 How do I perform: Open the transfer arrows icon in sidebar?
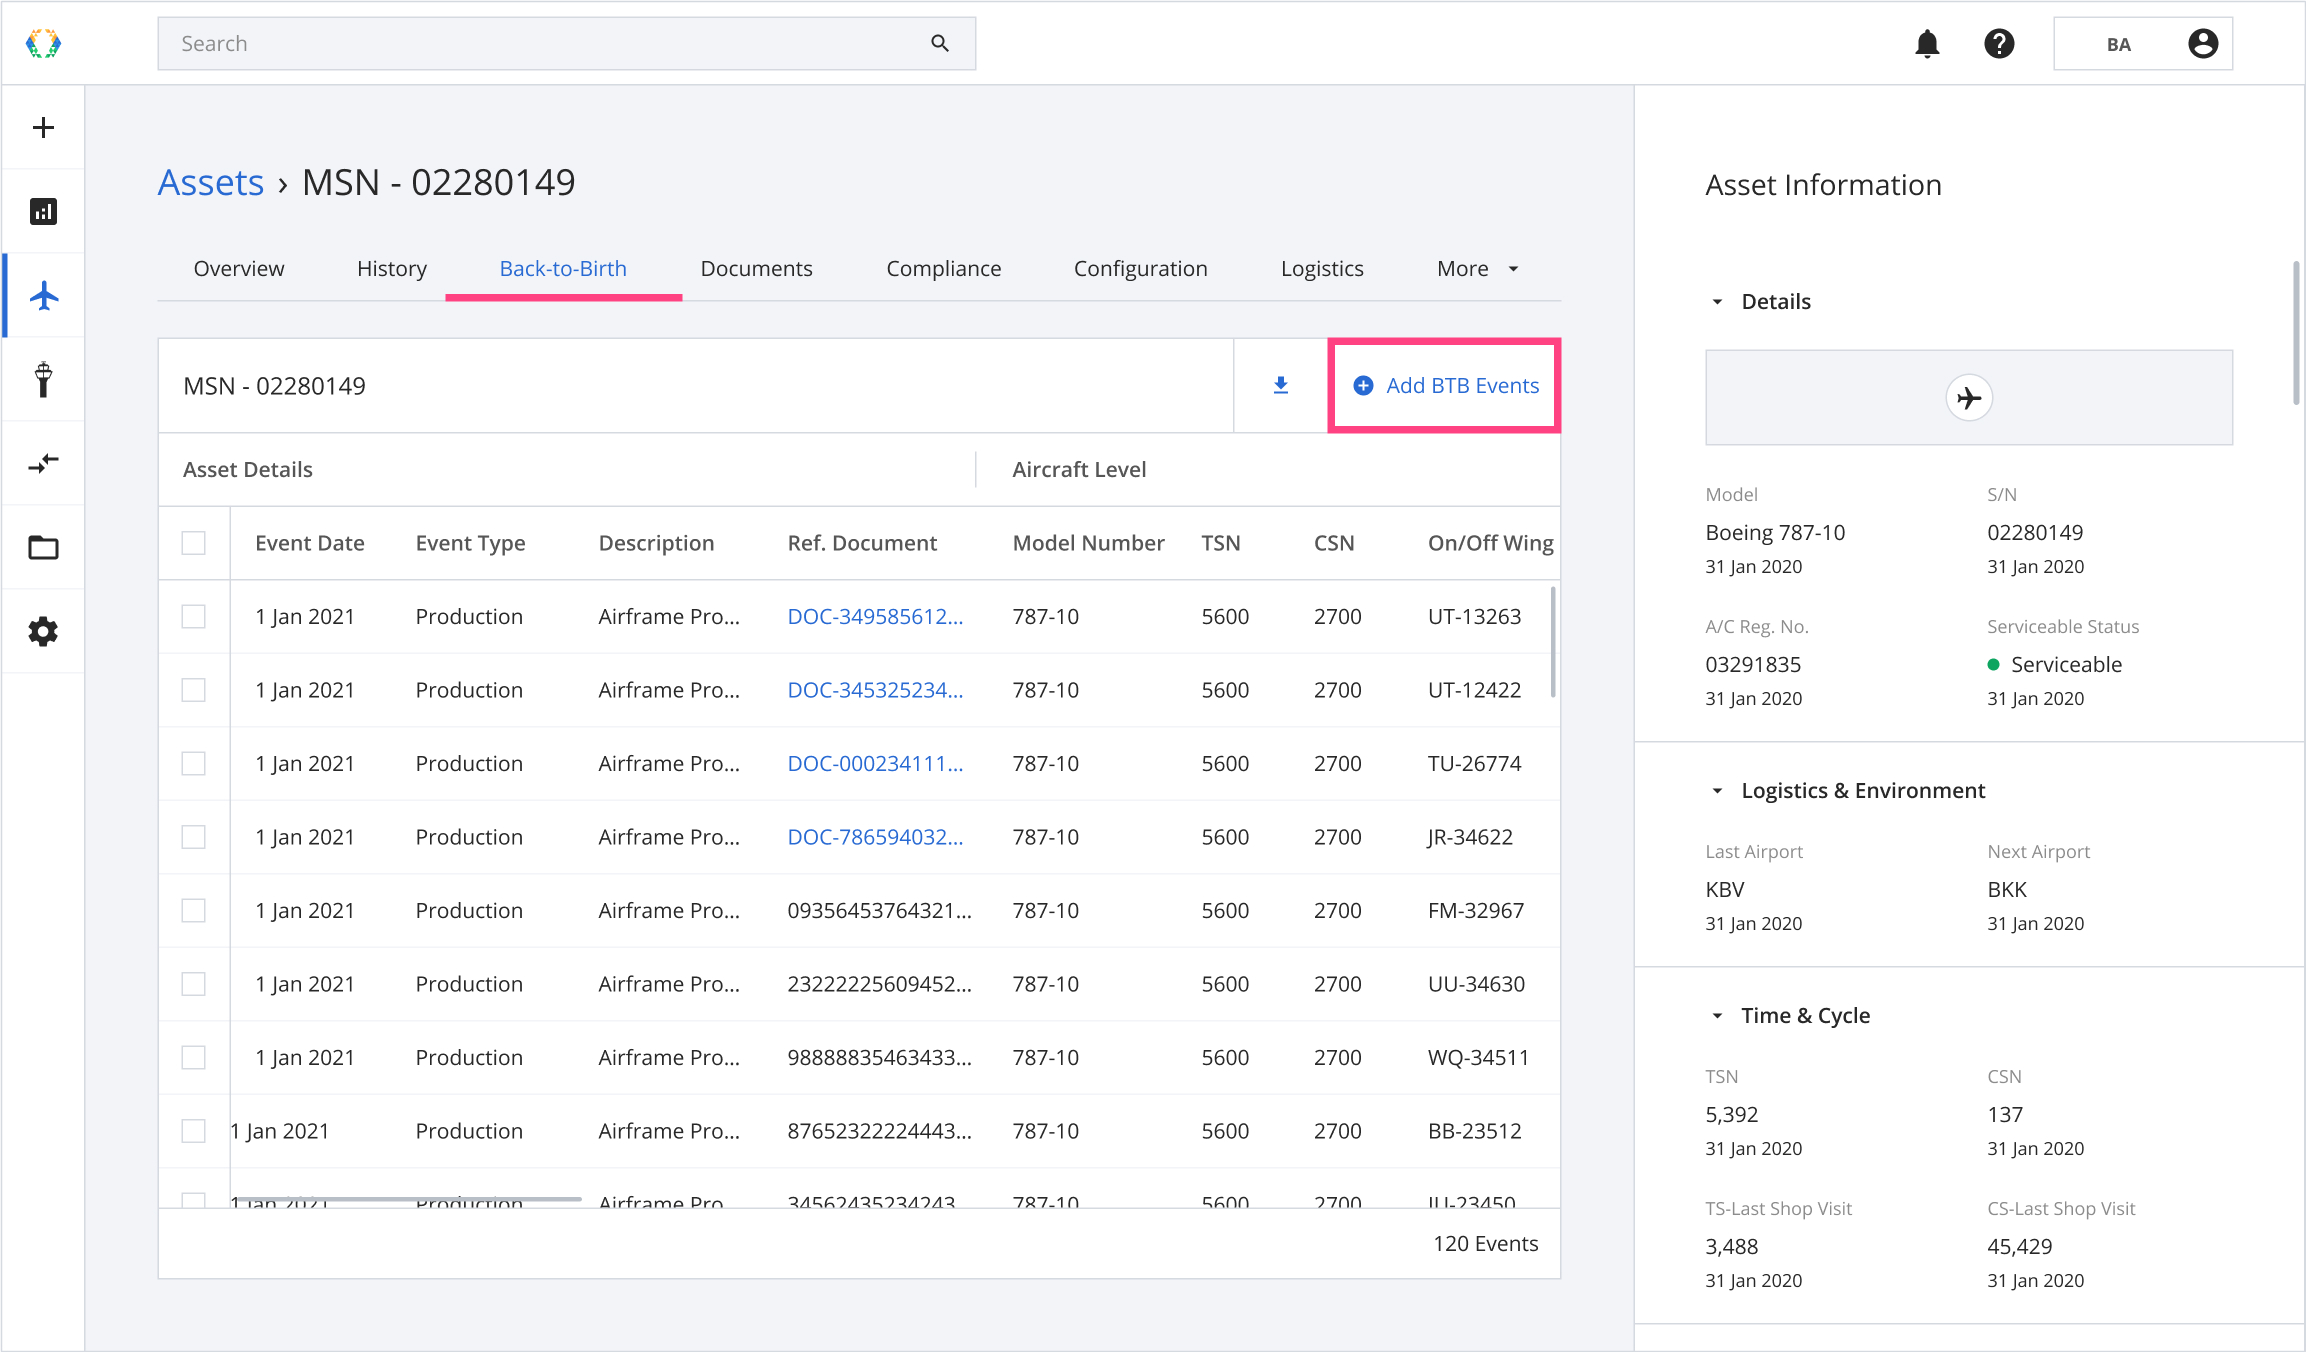click(43, 463)
